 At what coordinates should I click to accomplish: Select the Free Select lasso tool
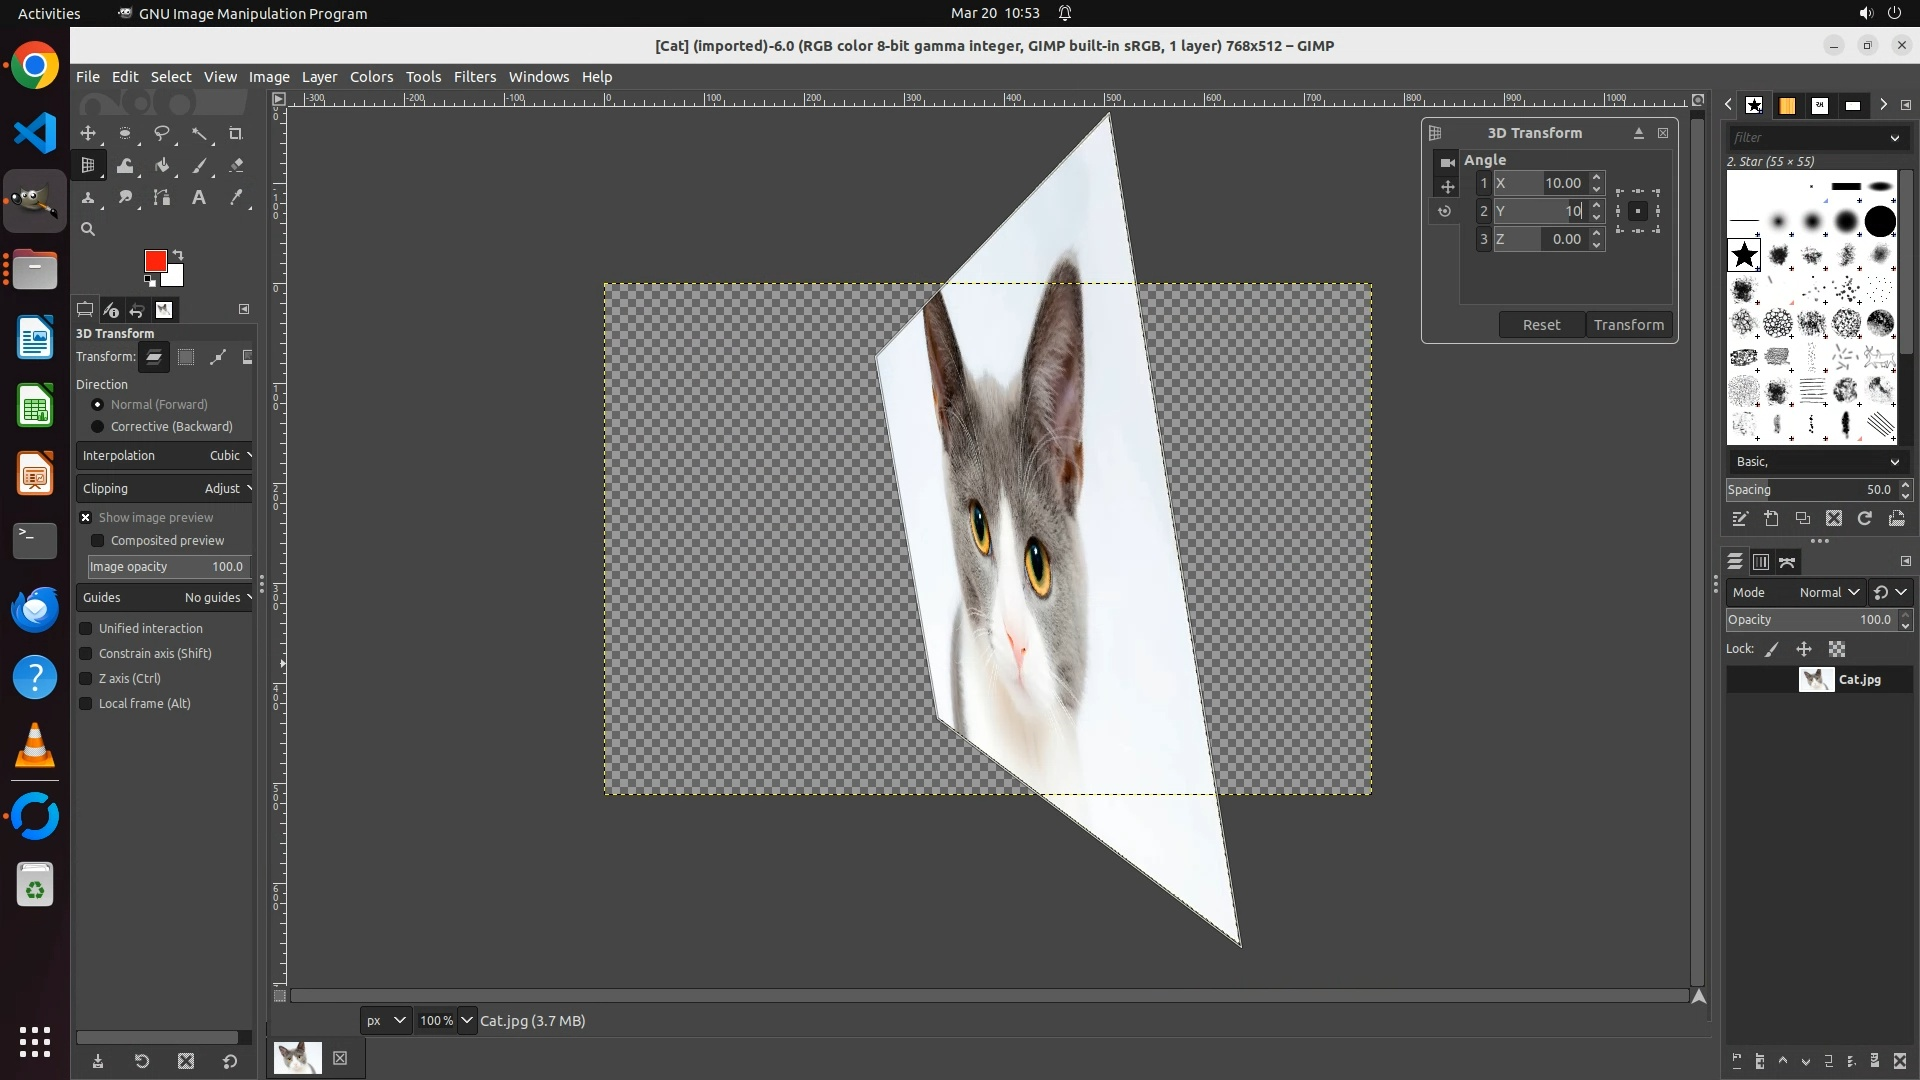[x=162, y=133]
